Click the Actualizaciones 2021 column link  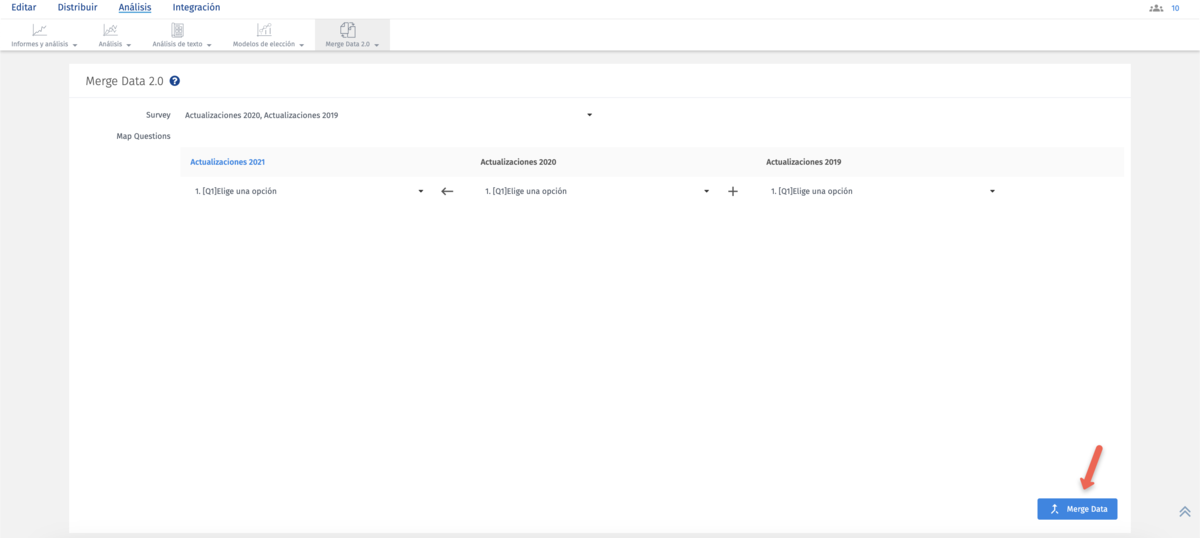pos(228,161)
